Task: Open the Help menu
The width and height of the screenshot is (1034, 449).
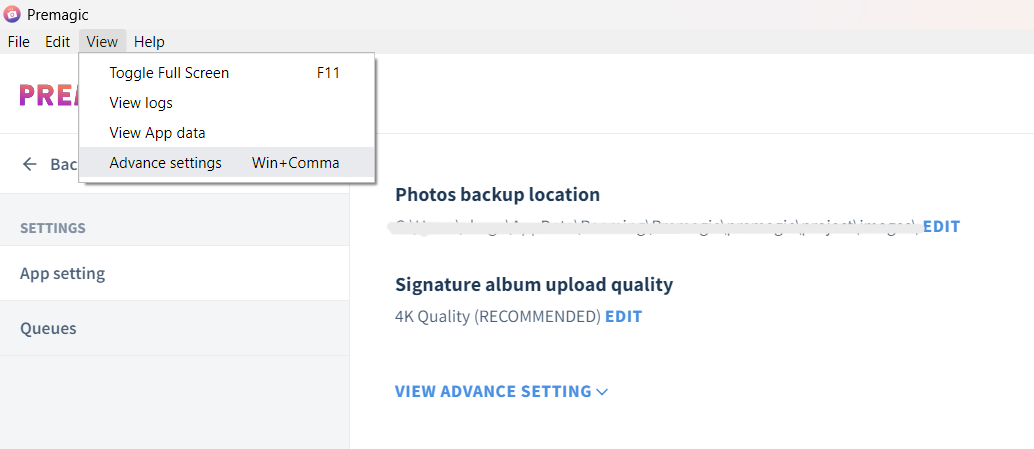Action: [x=149, y=42]
